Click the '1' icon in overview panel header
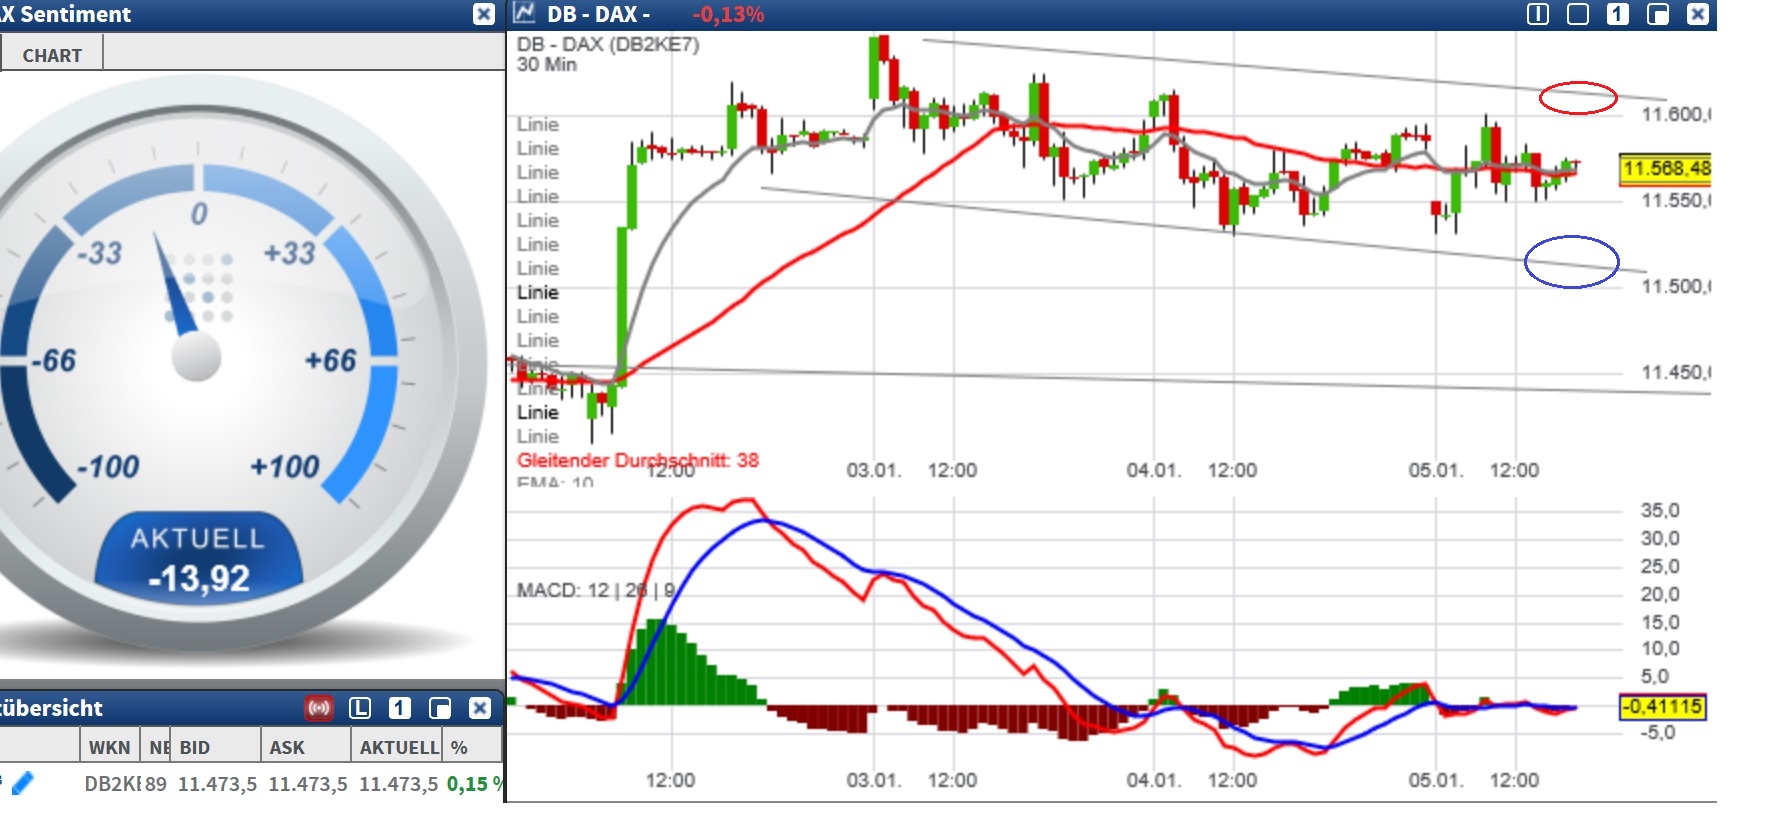The height and width of the screenshot is (817, 1786). click(x=400, y=708)
